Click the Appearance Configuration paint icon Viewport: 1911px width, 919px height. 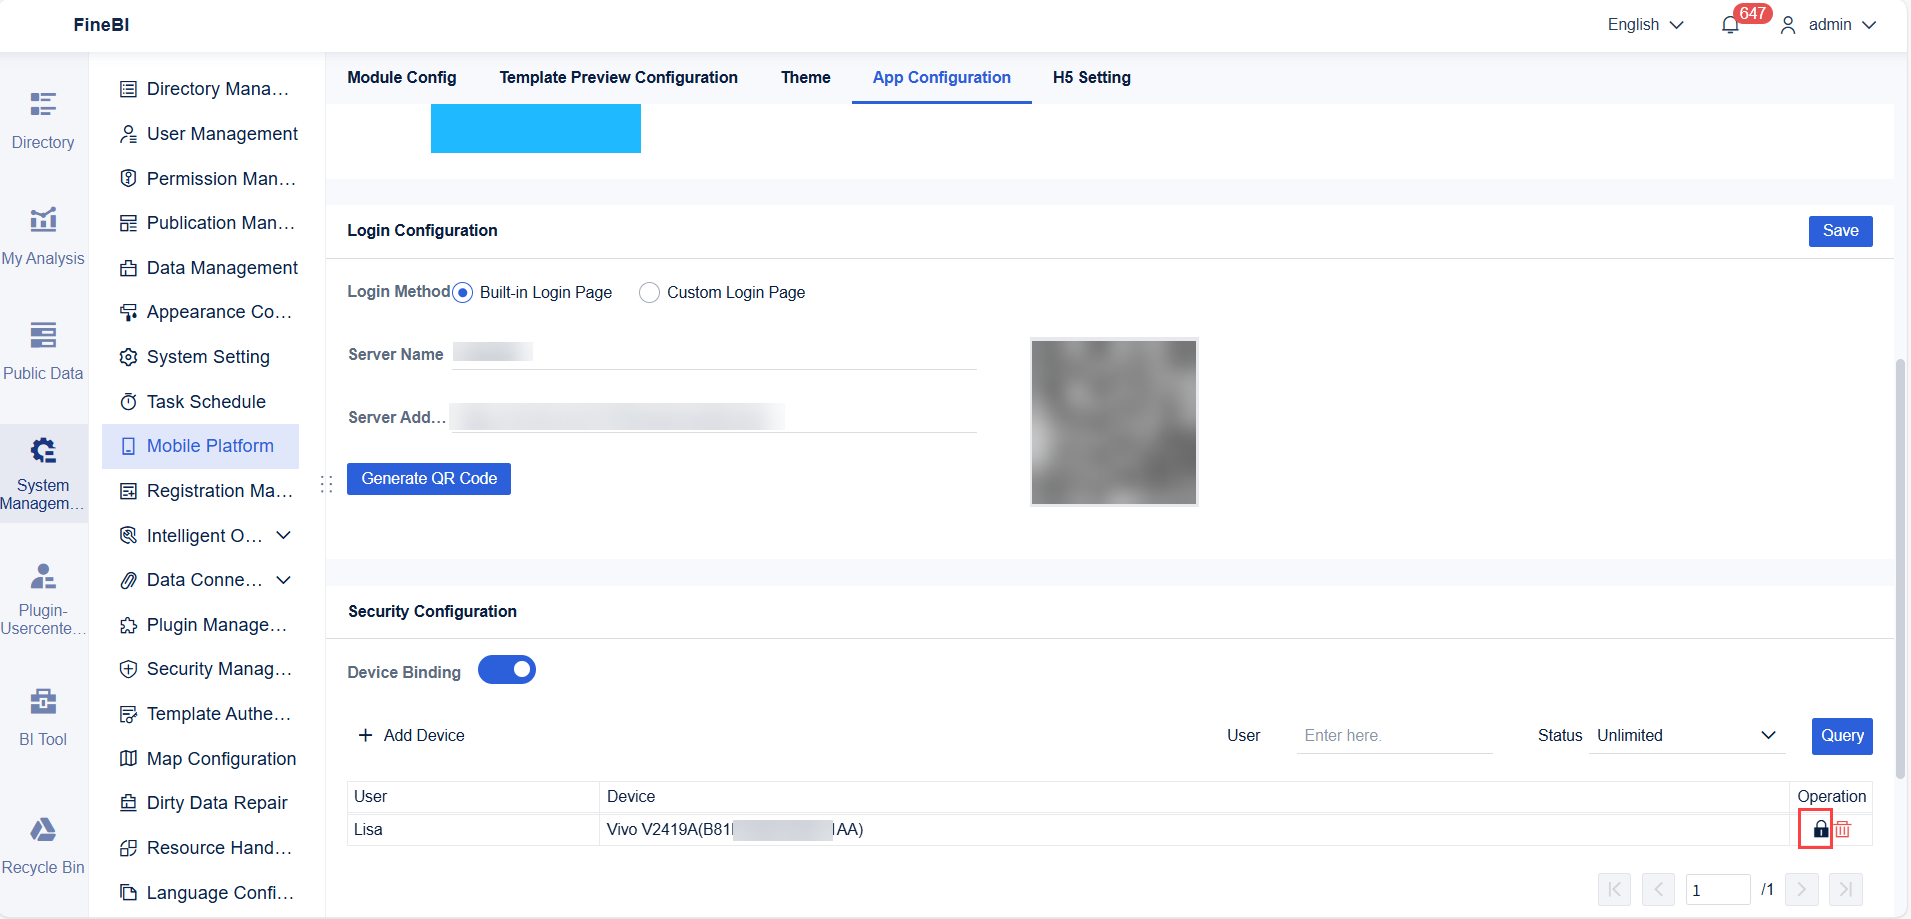(128, 312)
